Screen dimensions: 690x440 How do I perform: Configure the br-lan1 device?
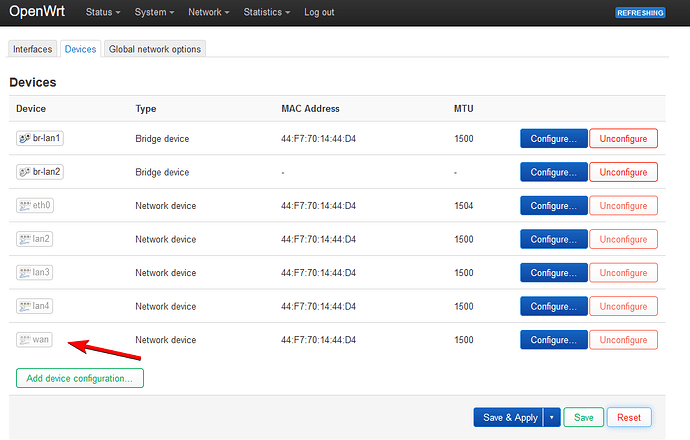click(x=554, y=139)
